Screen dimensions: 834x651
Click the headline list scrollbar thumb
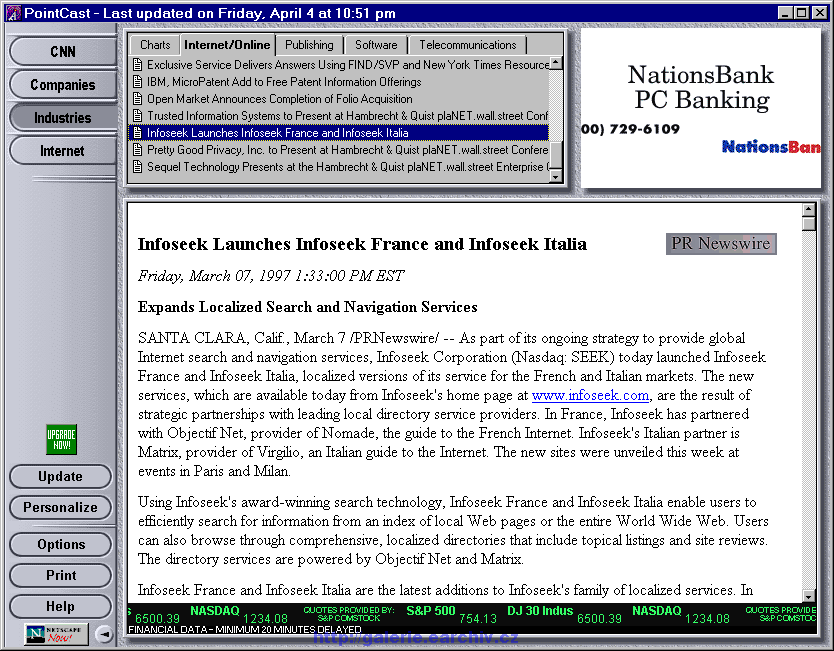coord(556,155)
